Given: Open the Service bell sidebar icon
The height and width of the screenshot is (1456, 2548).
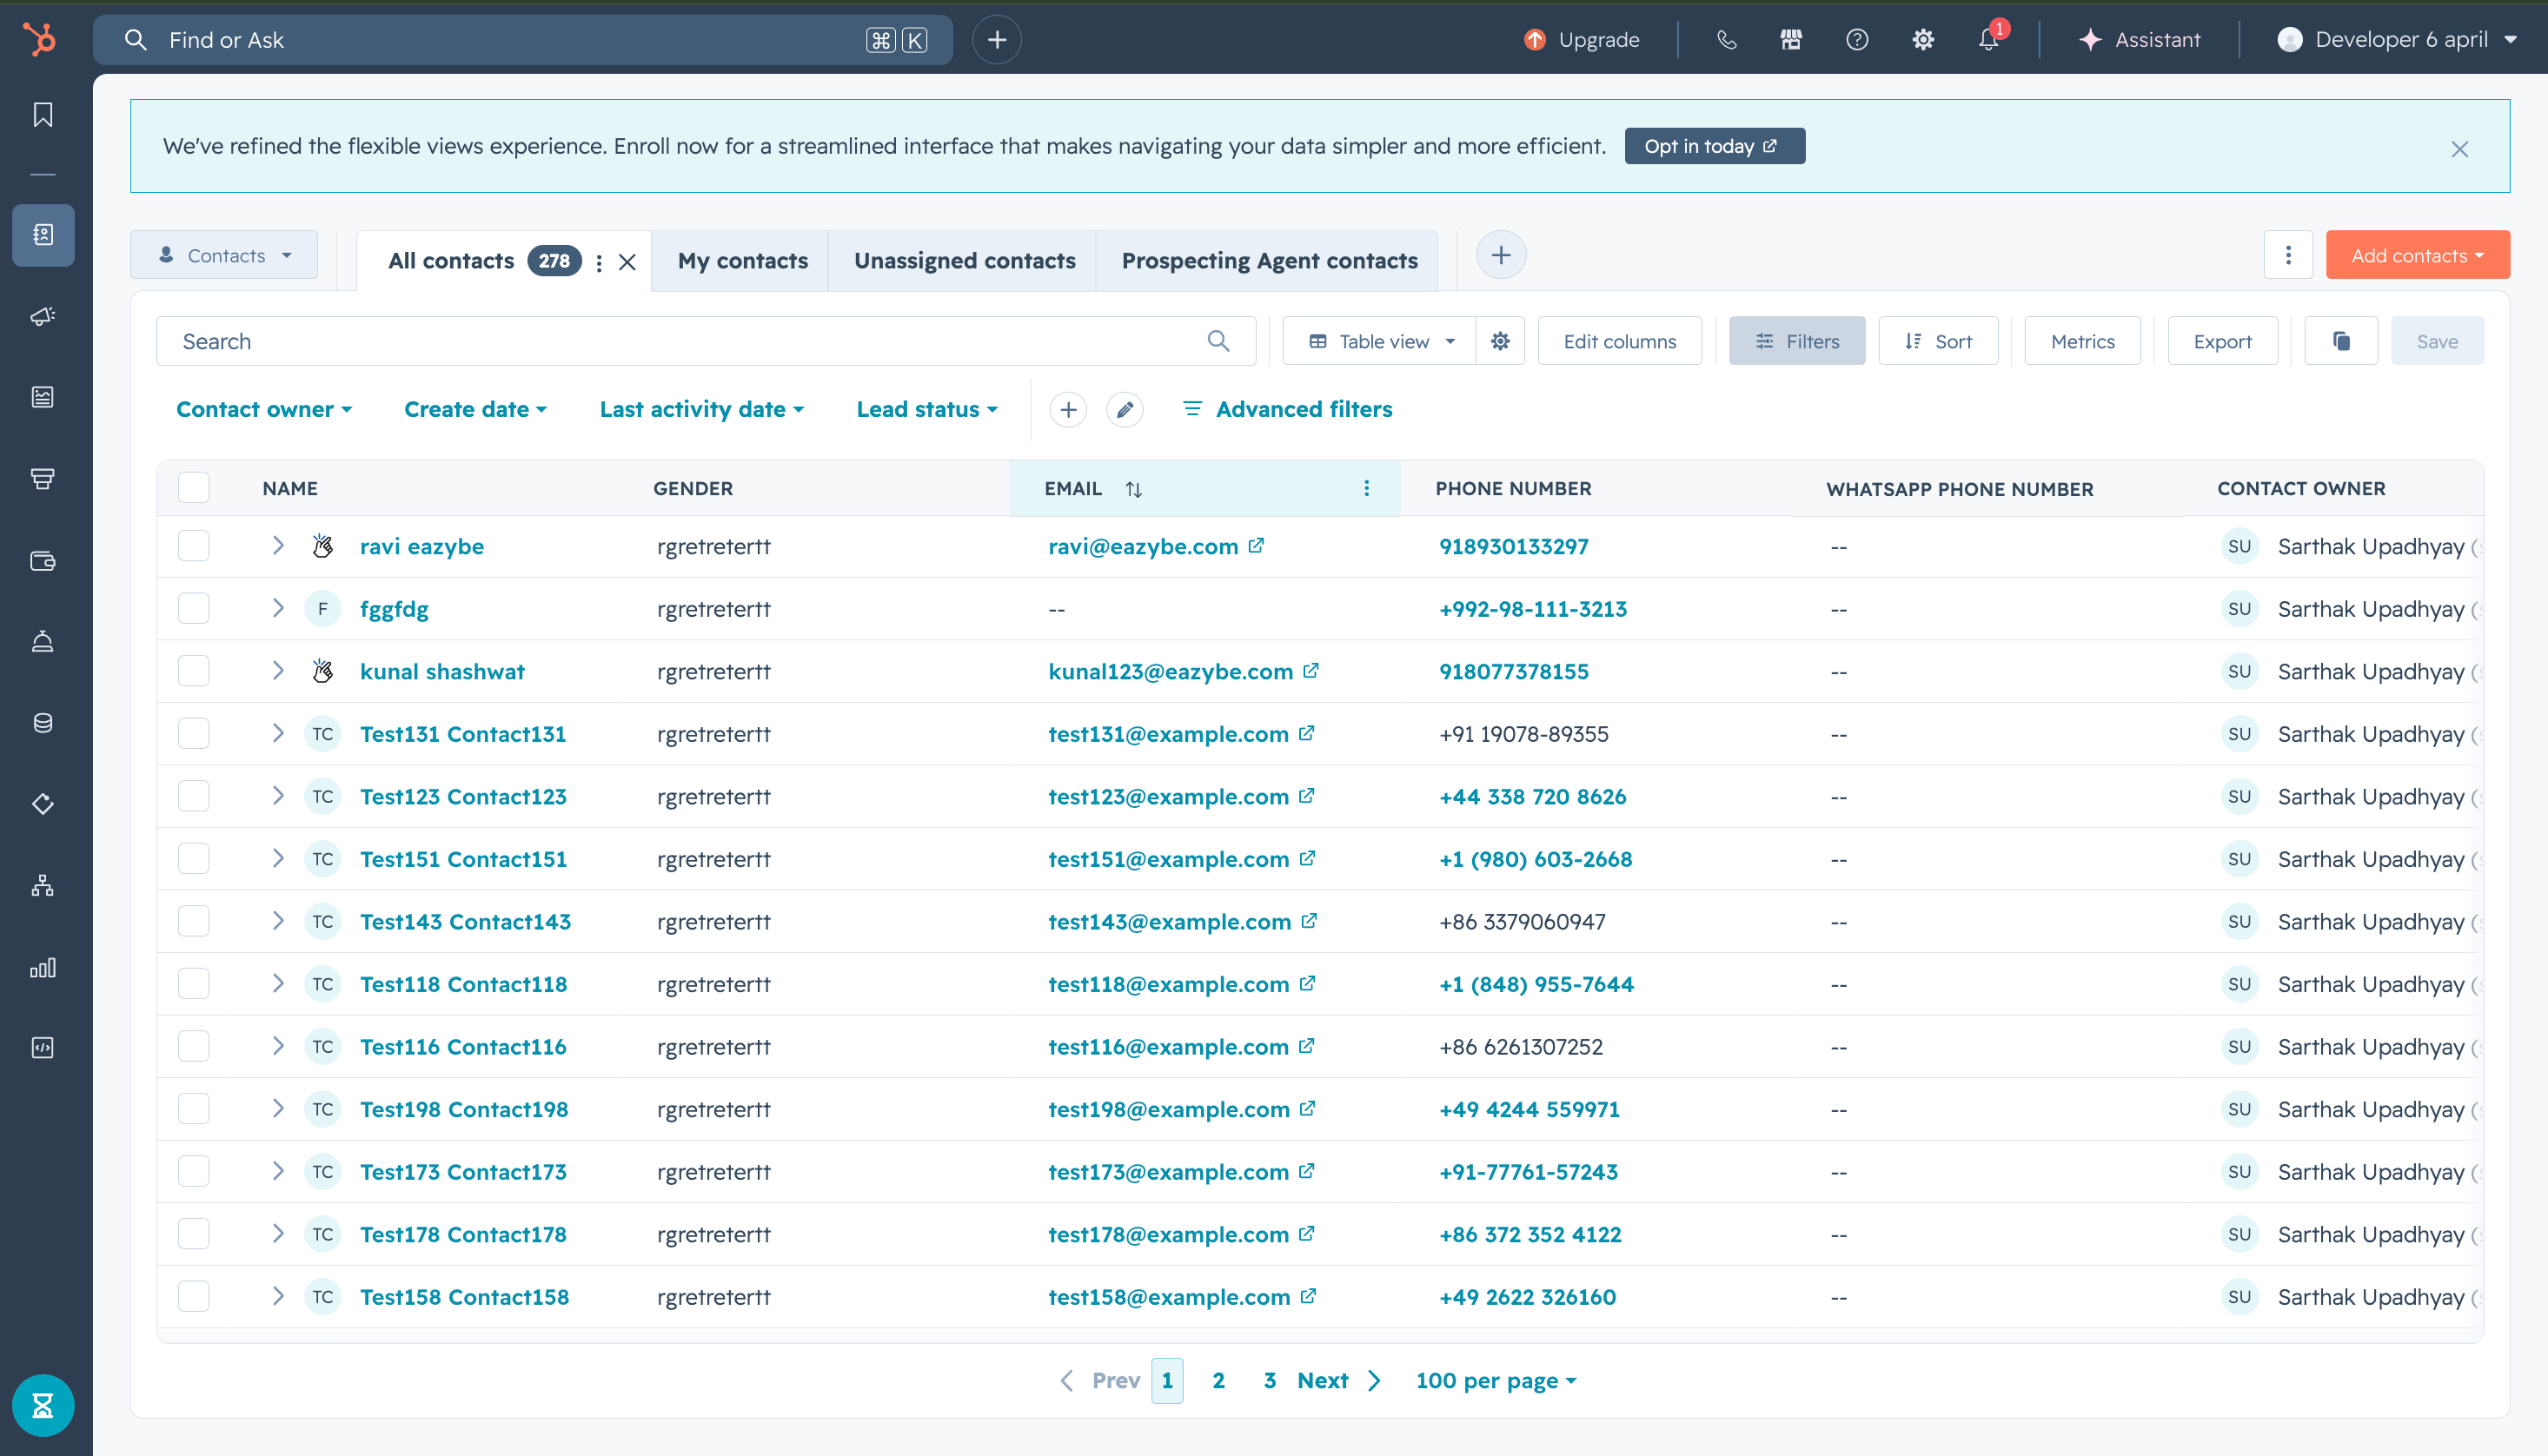Looking at the screenshot, I should pos(43,641).
